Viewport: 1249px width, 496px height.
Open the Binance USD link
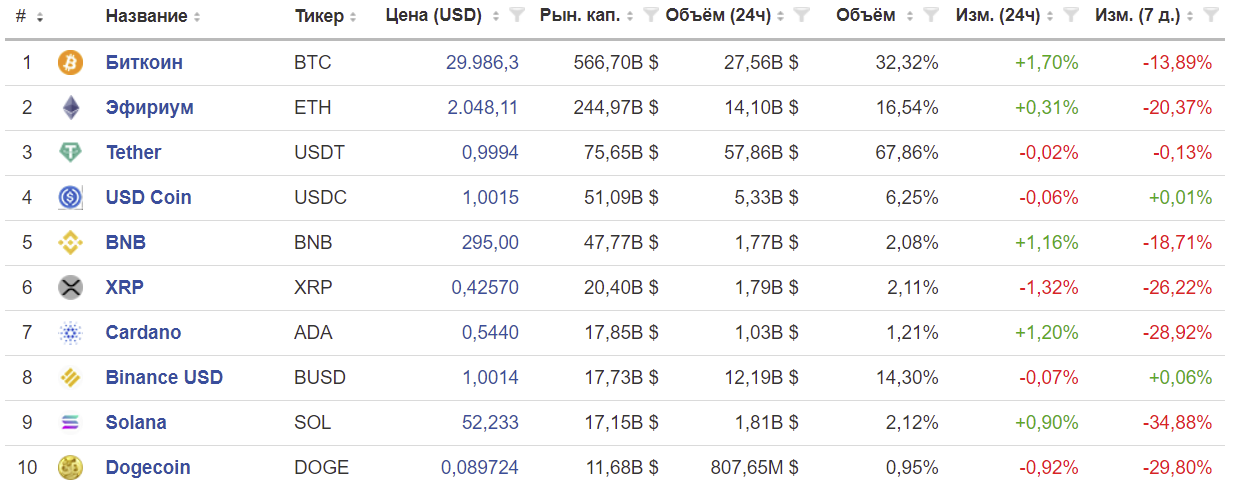(x=164, y=378)
